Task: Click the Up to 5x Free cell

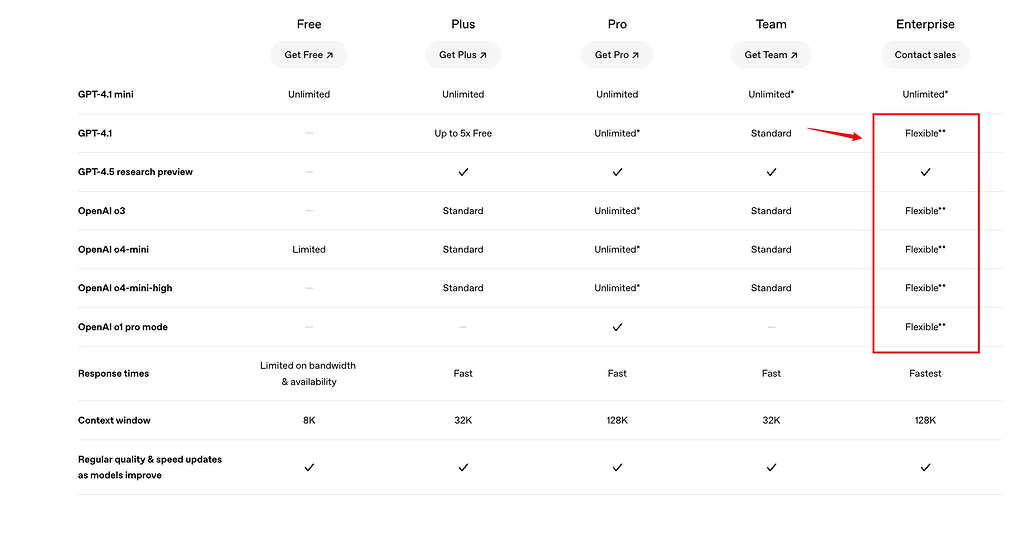Action: (x=463, y=133)
